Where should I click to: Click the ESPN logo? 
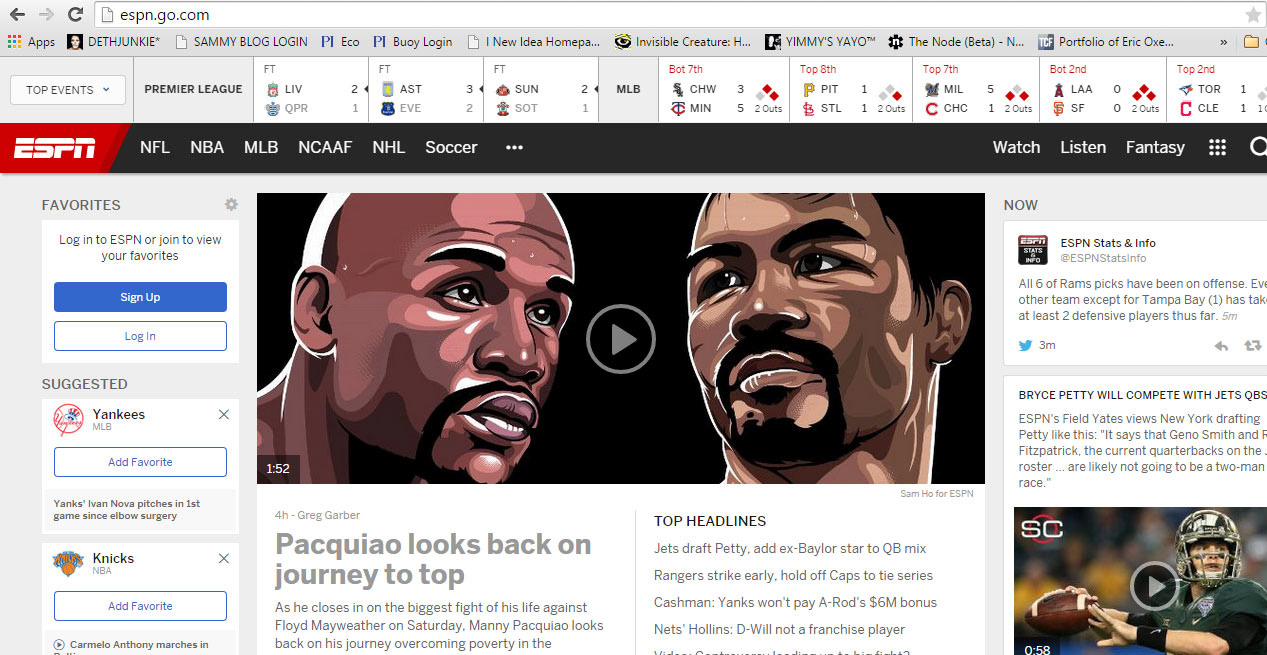click(55, 148)
